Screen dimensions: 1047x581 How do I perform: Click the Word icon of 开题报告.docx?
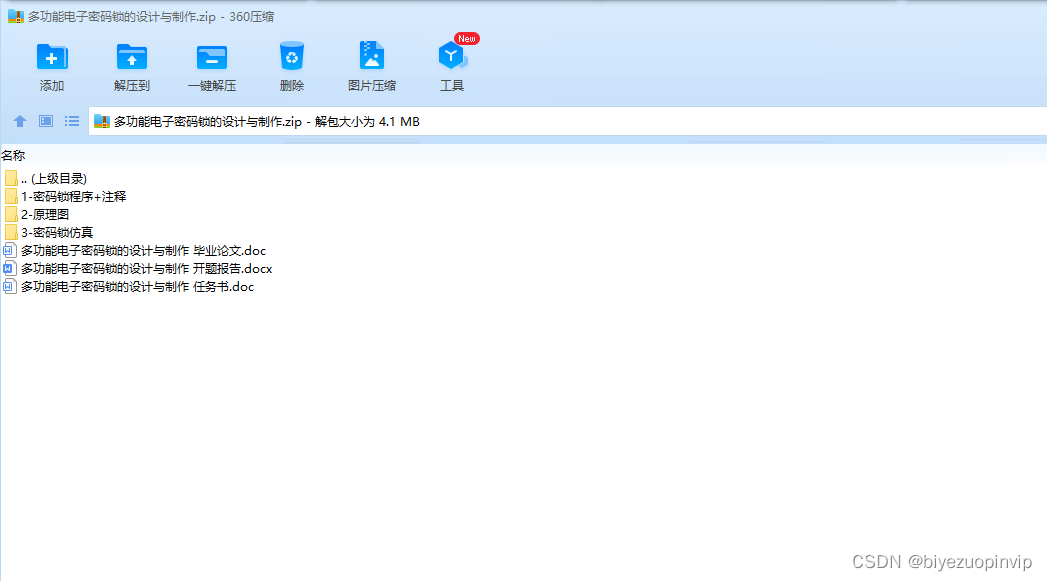click(9, 268)
